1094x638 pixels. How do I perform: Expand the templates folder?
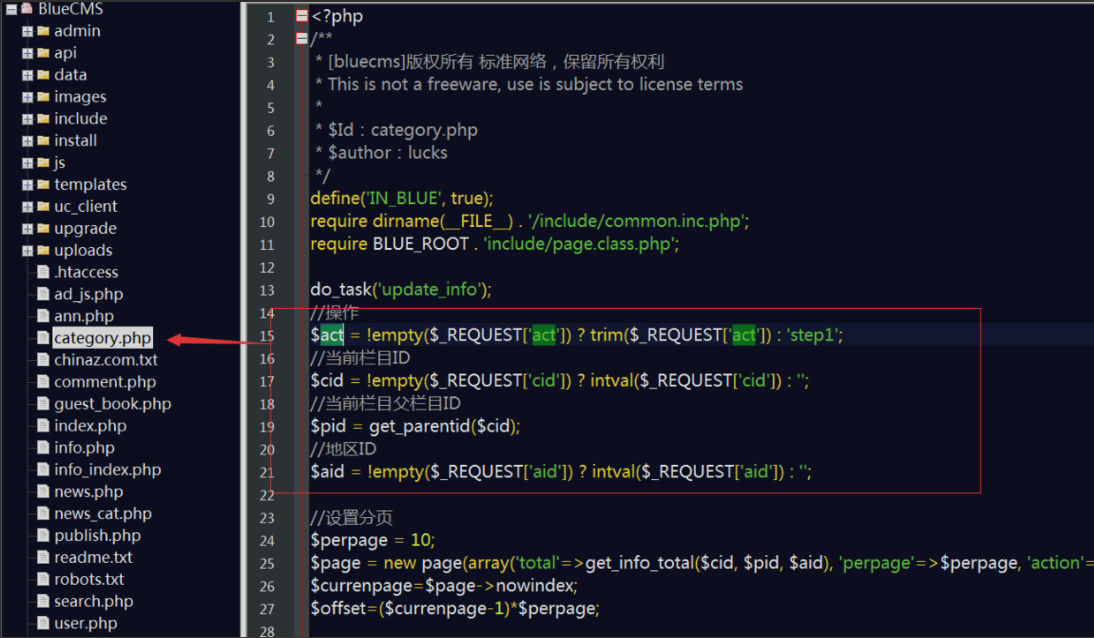27,185
